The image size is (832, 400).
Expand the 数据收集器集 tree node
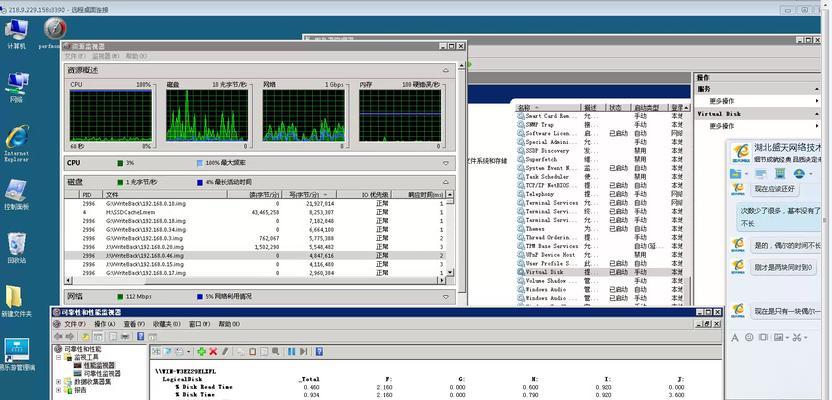[58, 381]
